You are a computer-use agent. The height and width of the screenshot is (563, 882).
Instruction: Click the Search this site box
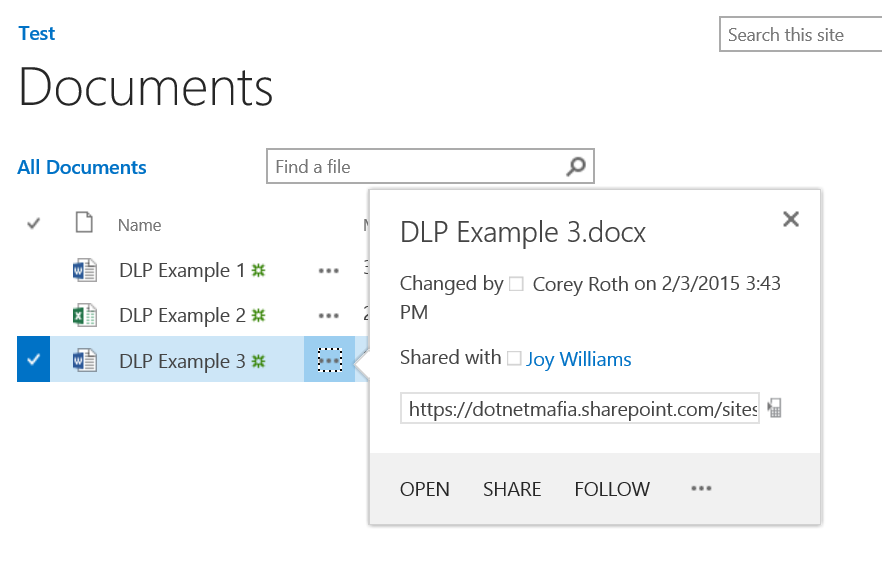800,34
